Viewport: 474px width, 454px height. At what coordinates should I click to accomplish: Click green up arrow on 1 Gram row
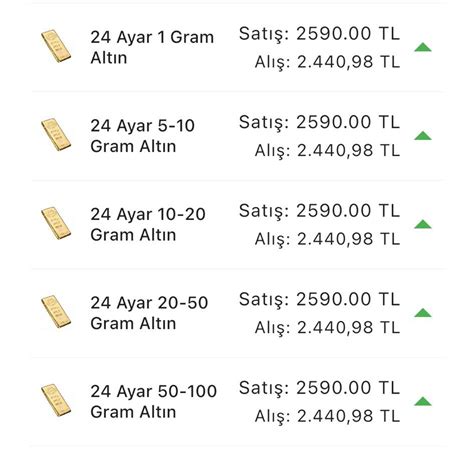click(x=423, y=47)
